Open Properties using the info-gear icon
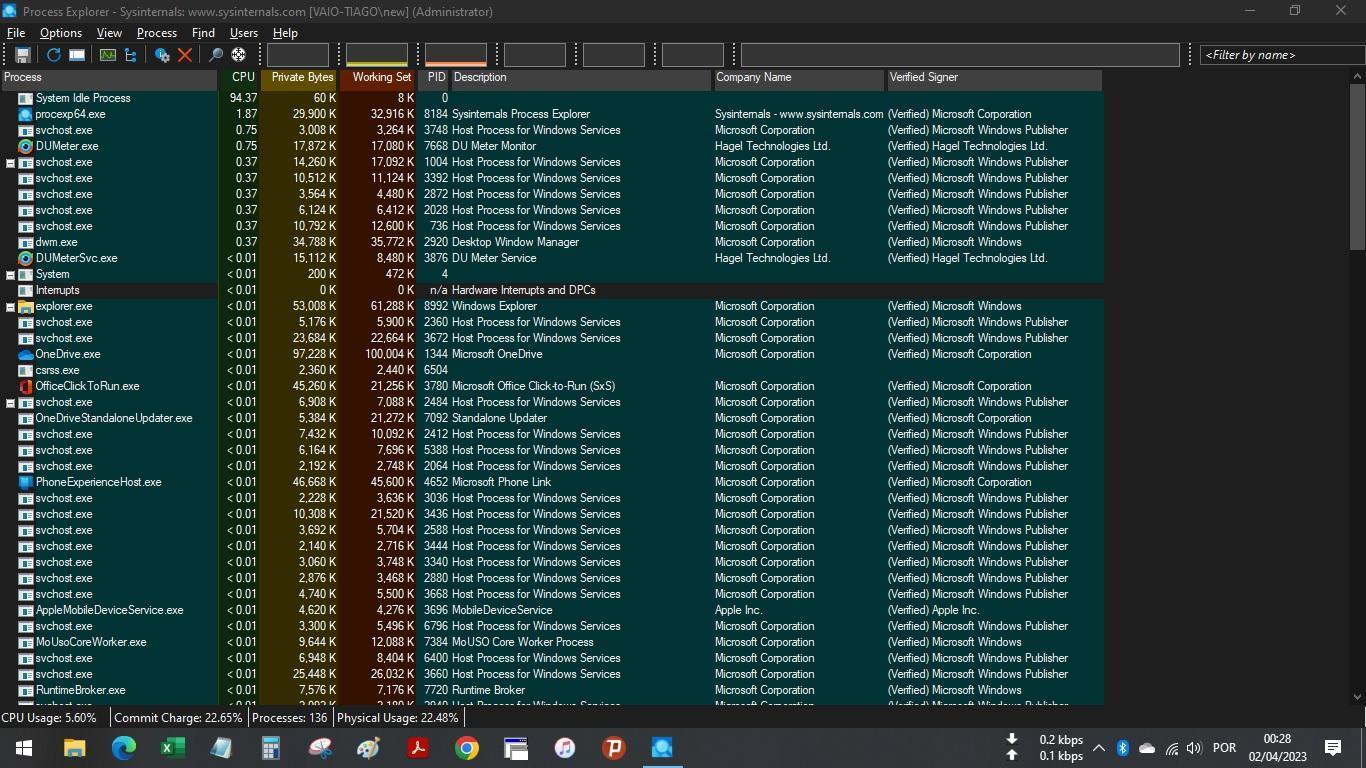The height and width of the screenshot is (768, 1366). (162, 55)
